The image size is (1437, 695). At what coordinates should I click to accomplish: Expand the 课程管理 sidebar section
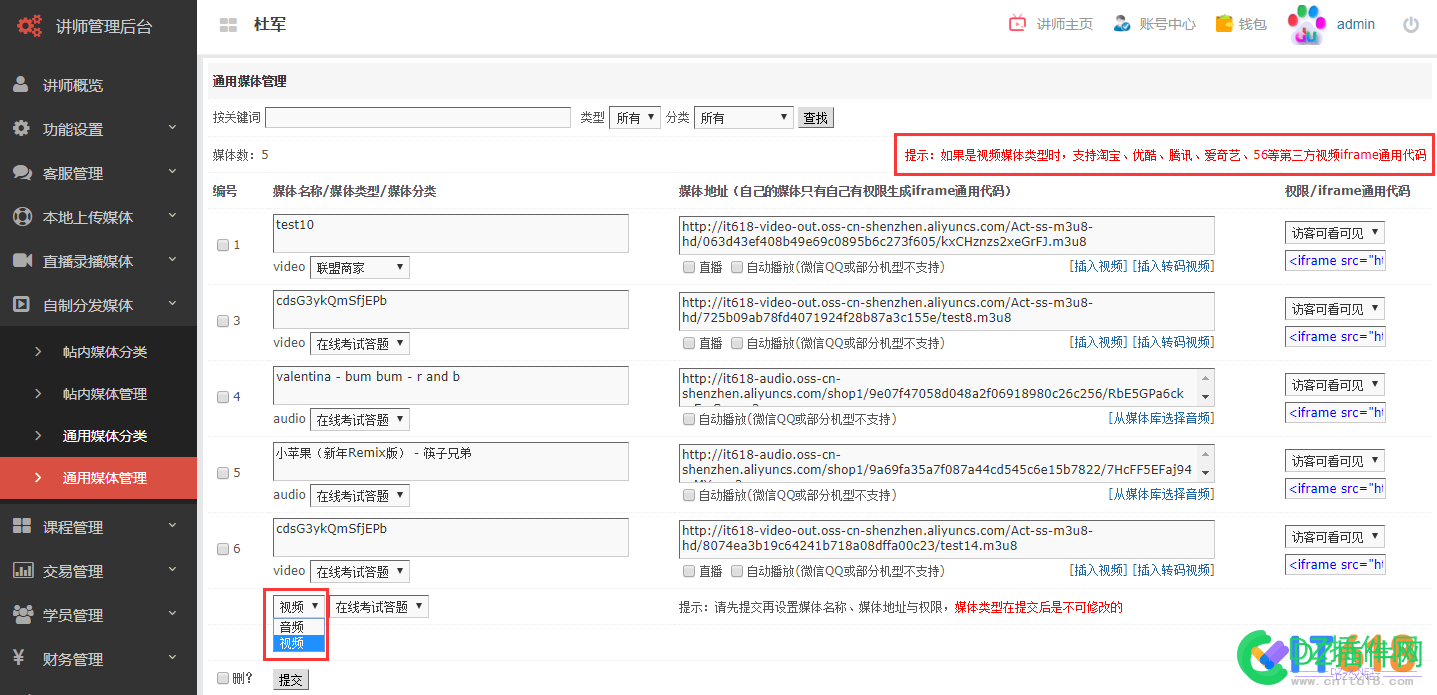pyautogui.click(x=80, y=526)
